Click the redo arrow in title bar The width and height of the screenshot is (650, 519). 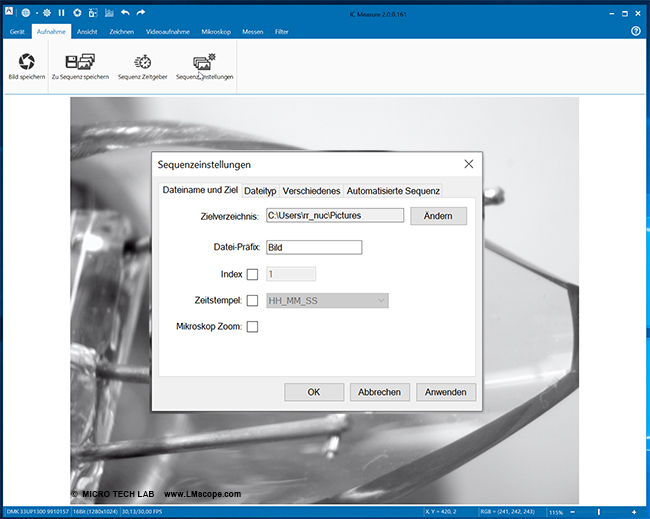[141, 13]
